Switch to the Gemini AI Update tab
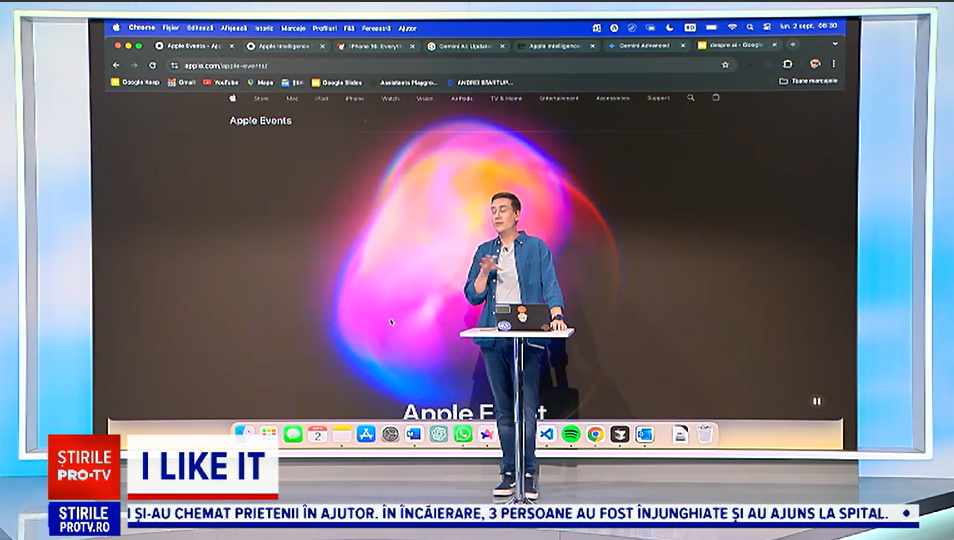 click(x=465, y=46)
